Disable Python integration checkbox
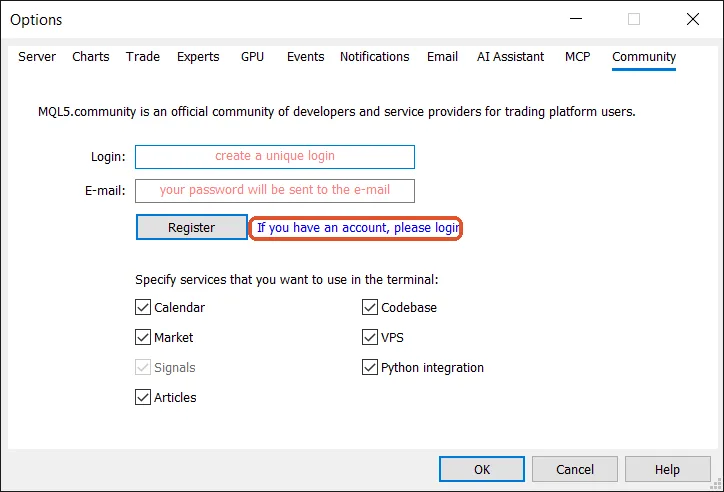724x492 pixels. 370,367
